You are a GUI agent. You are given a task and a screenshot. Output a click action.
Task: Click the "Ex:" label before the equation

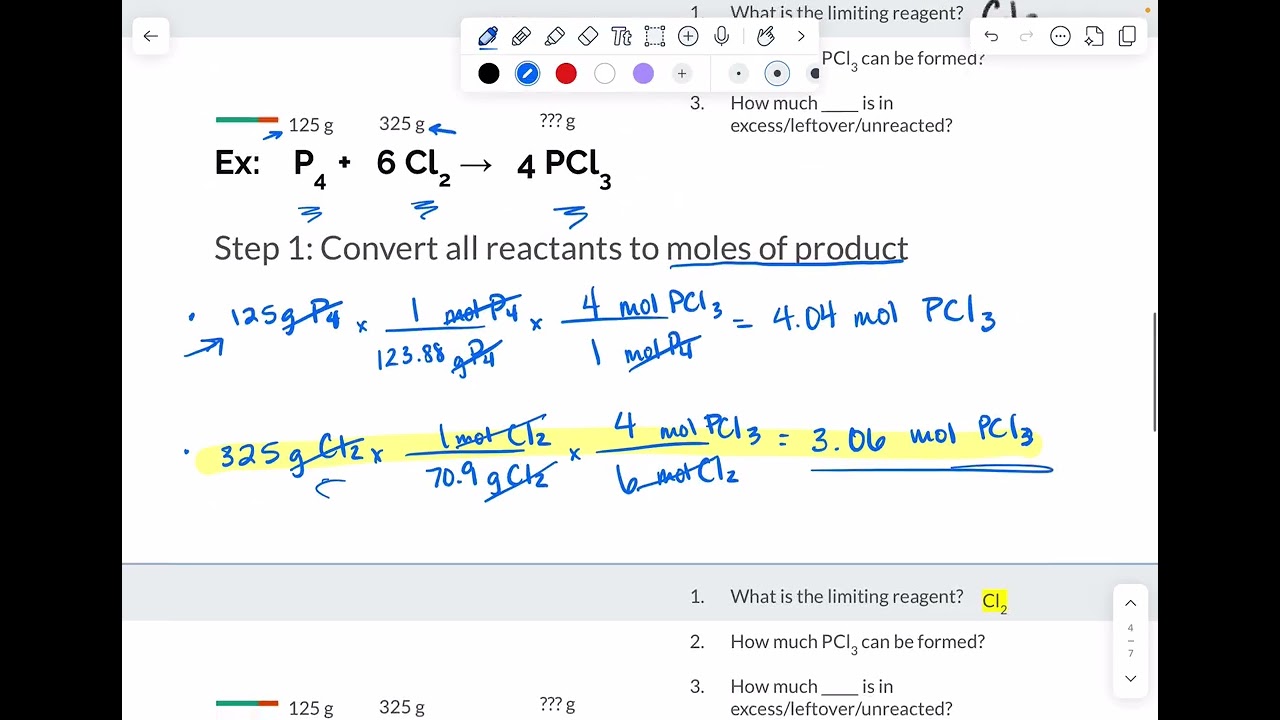pyautogui.click(x=237, y=163)
